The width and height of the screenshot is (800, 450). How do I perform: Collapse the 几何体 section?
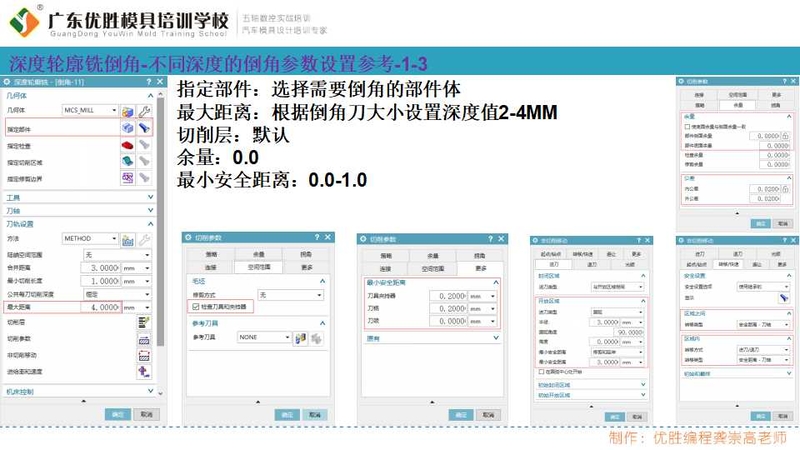(151, 95)
